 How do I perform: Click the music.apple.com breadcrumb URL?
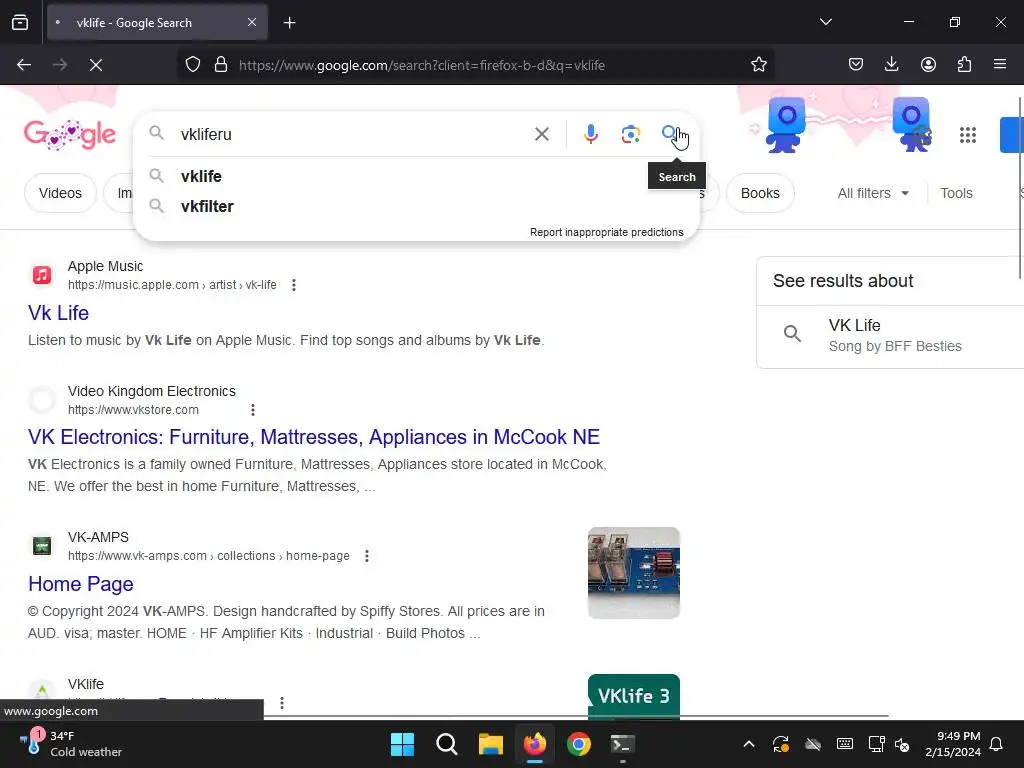click(x=172, y=285)
